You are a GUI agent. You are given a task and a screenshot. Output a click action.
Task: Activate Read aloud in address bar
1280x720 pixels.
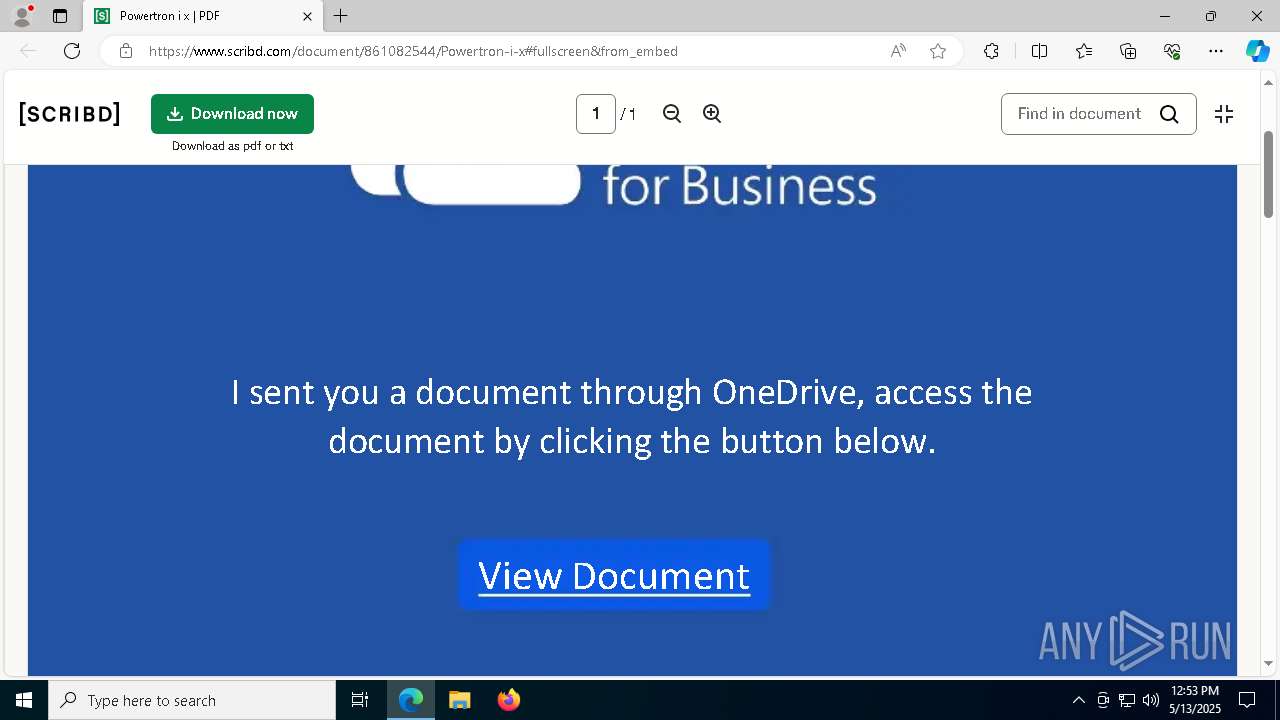tap(898, 51)
